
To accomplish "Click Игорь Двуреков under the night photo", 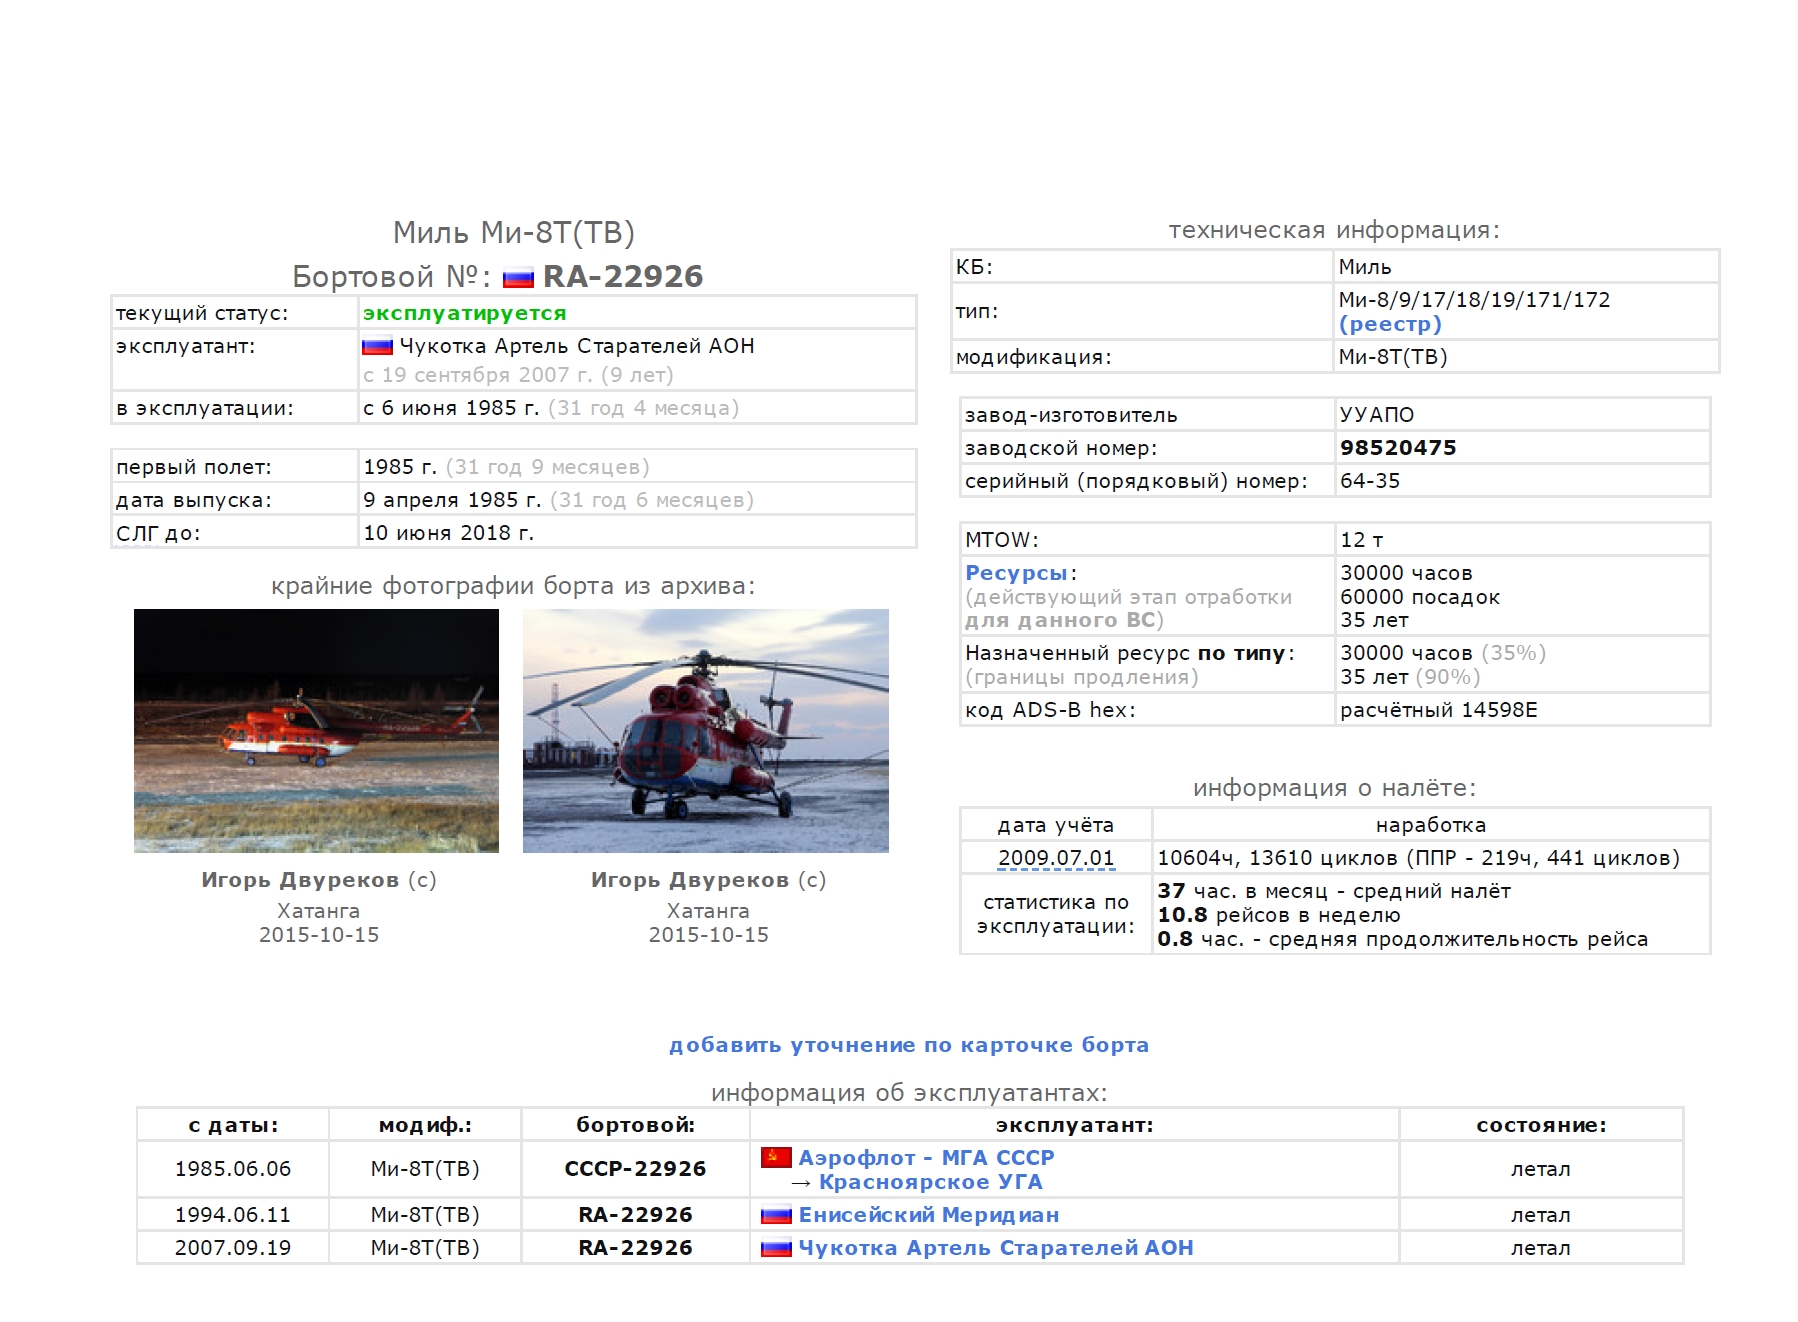I will point(300,880).
